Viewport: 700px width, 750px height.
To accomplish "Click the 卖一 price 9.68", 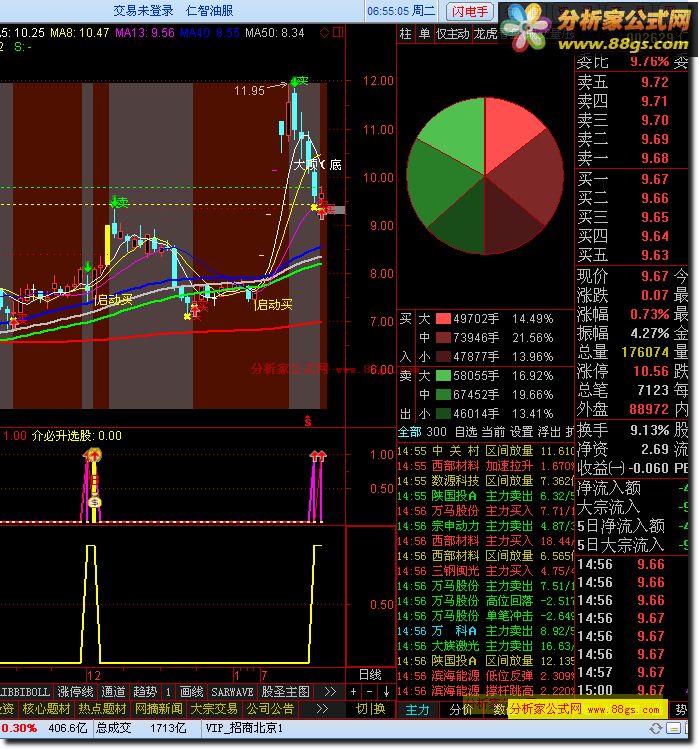I will tap(655, 158).
